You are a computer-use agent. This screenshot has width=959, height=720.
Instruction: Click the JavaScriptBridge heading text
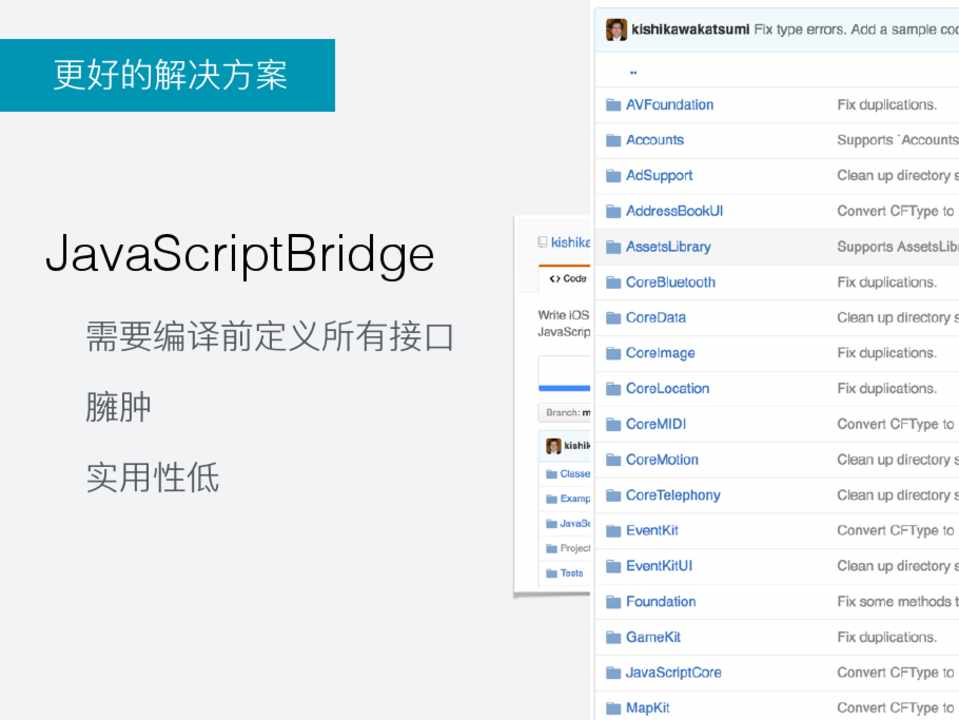240,254
